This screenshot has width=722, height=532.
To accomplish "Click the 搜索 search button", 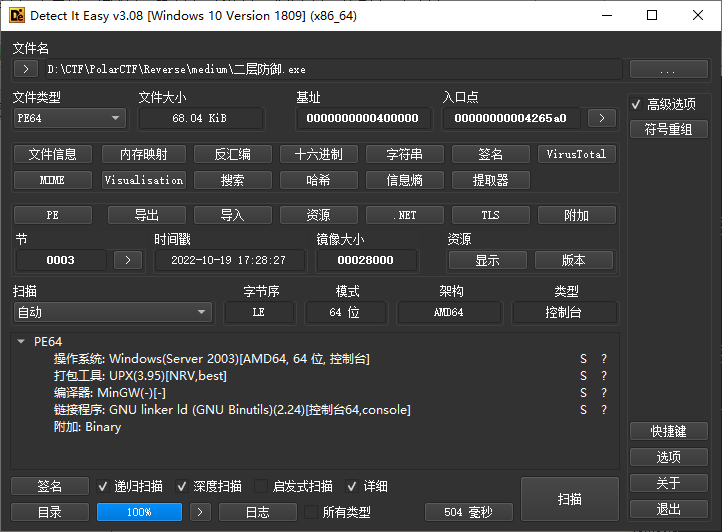I will [233, 180].
